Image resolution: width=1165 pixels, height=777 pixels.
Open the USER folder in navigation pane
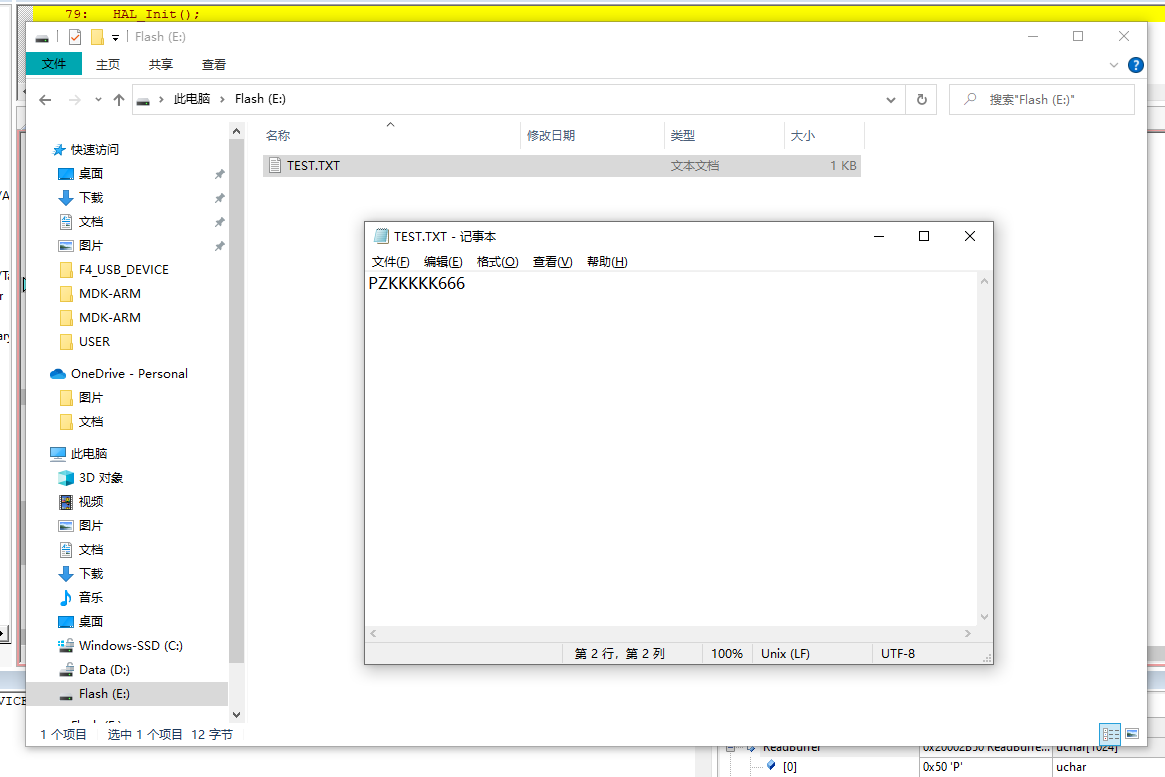pyautogui.click(x=94, y=342)
